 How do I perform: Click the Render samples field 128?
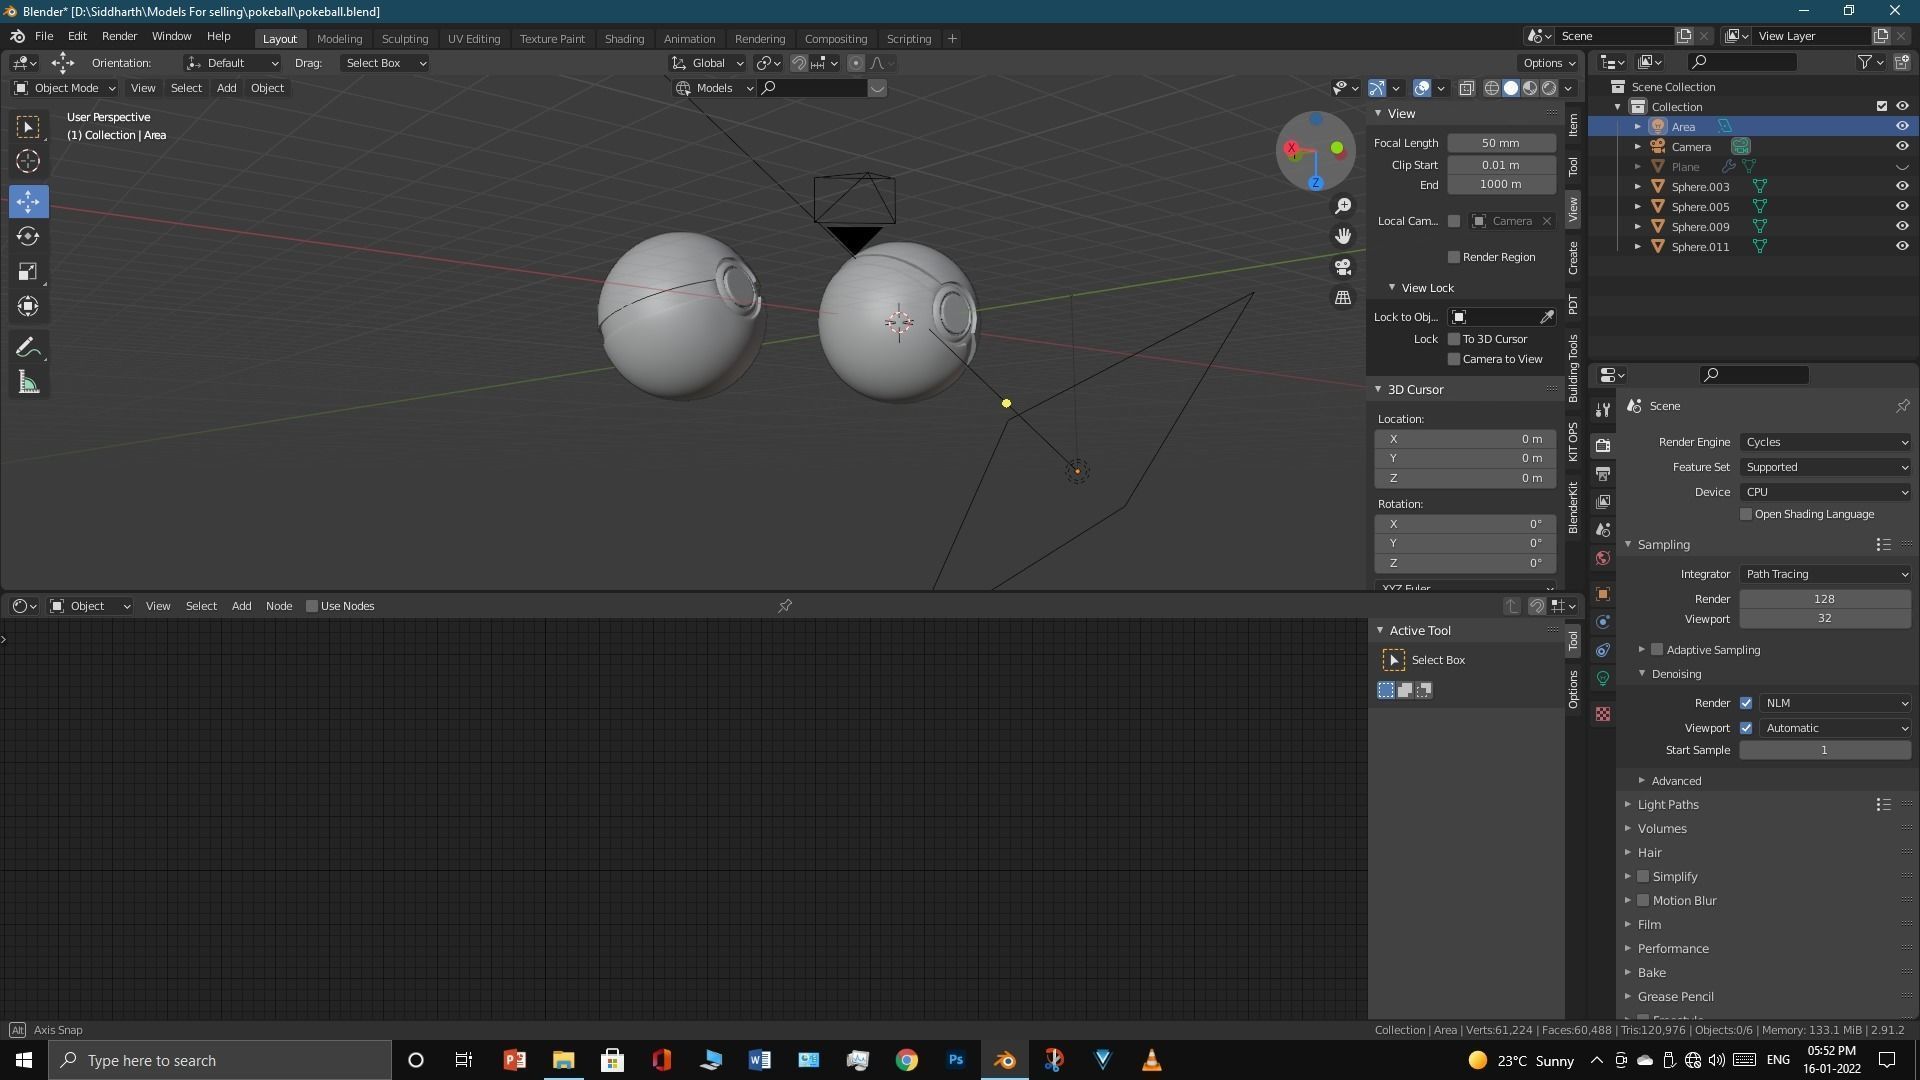[x=1825, y=599]
